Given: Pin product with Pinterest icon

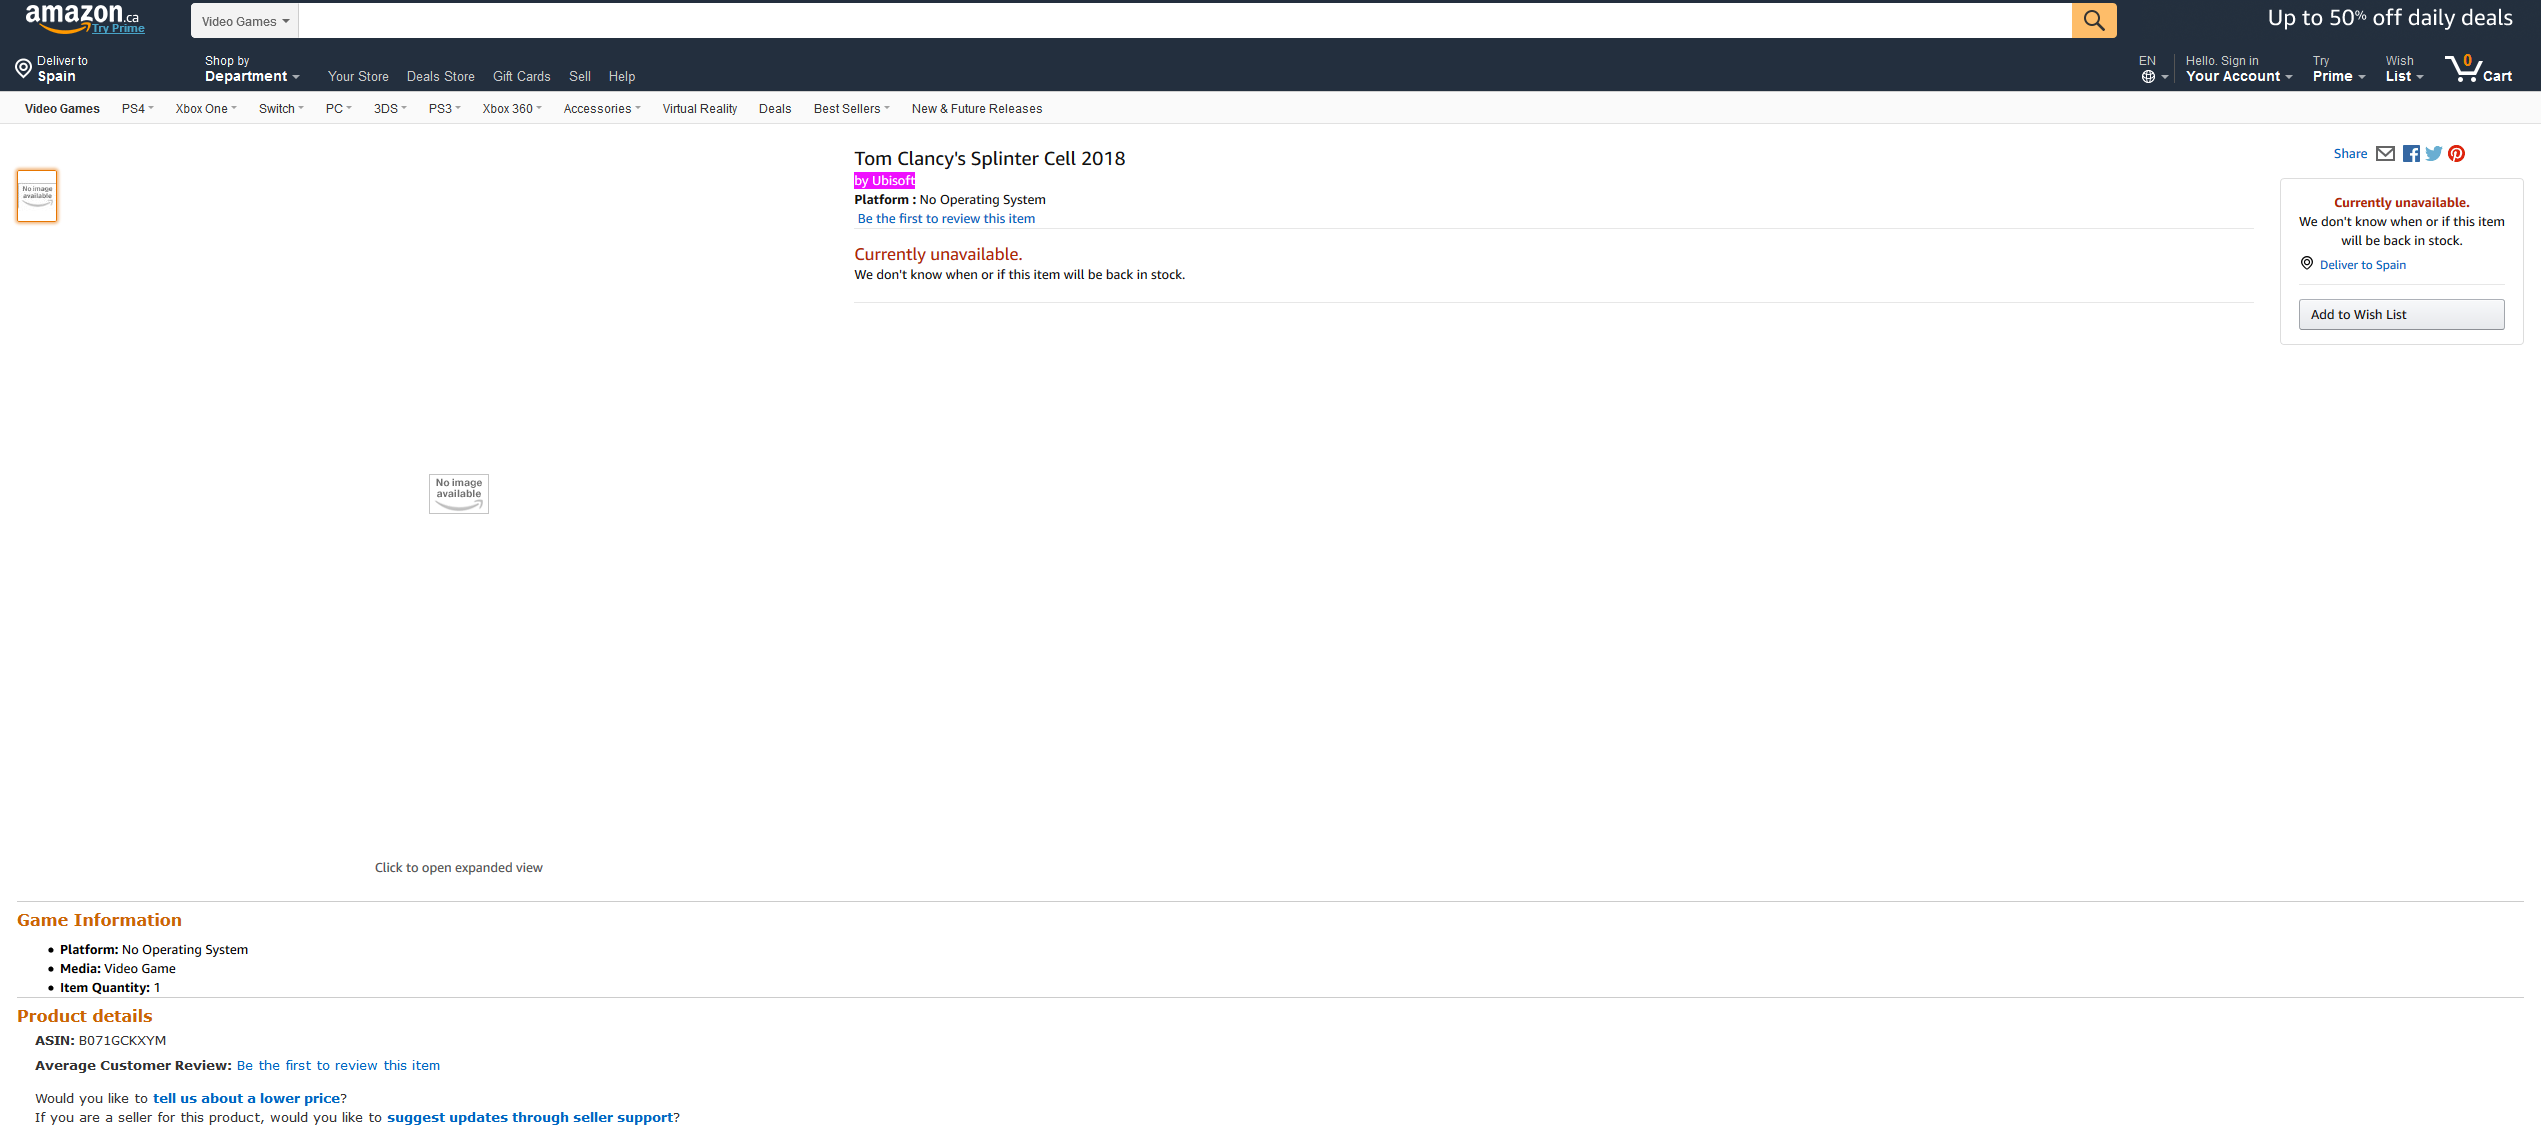Looking at the screenshot, I should pyautogui.click(x=2456, y=154).
